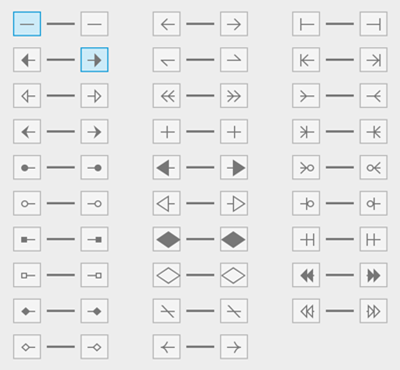
Task: Pick the crow's foot many end endpoint
Action: [x=373, y=96]
